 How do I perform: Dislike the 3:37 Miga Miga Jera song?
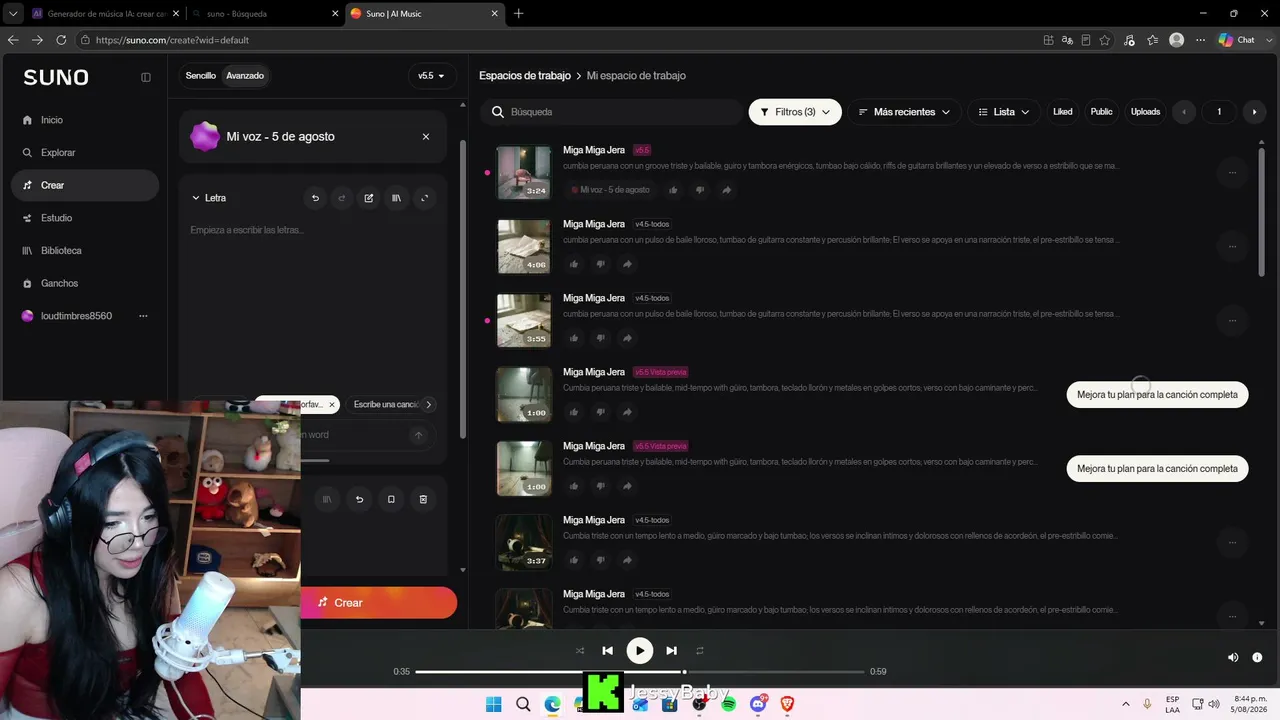[600, 560]
